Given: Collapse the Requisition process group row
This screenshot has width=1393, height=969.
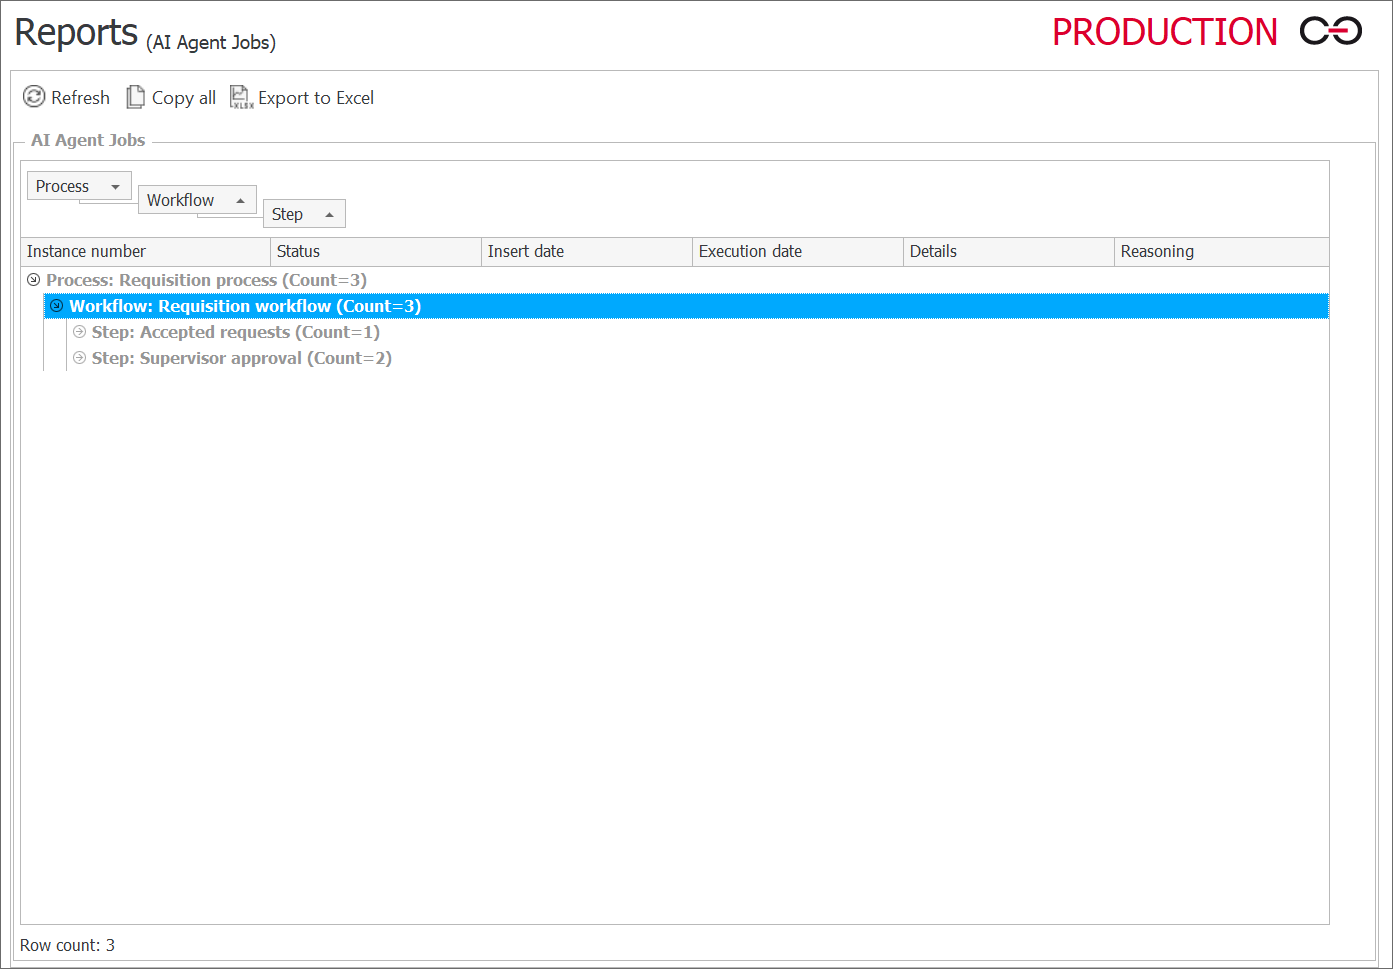Looking at the screenshot, I should 34,280.
